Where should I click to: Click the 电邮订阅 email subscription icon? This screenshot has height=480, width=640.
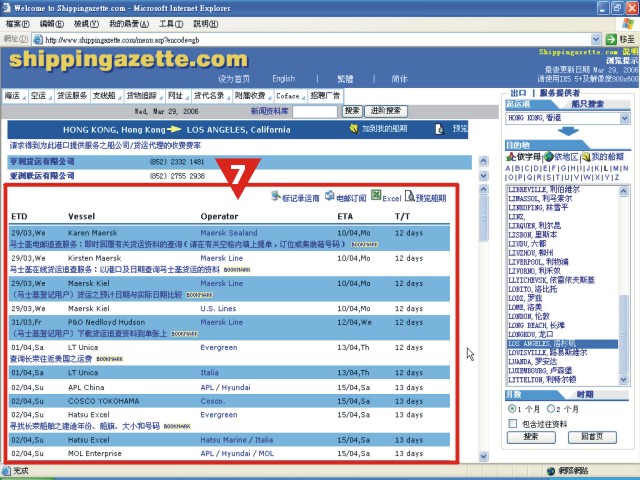coord(330,196)
